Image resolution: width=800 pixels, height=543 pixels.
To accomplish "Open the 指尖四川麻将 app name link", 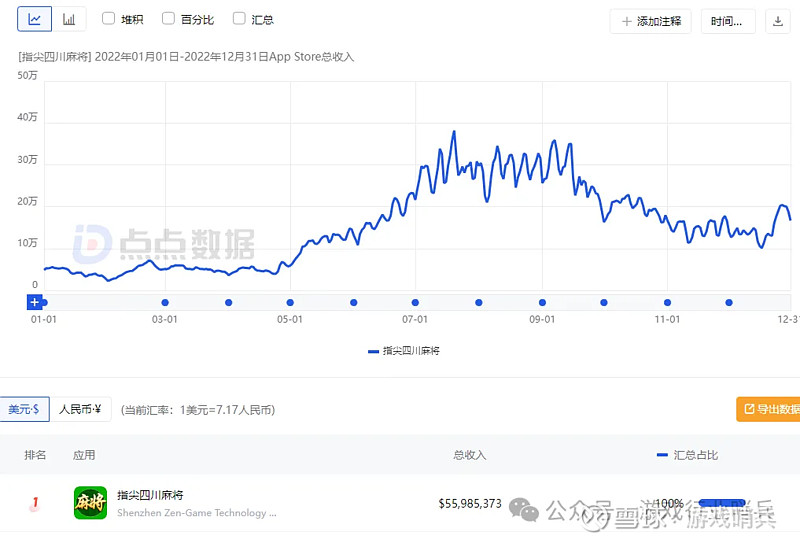I will (150, 495).
